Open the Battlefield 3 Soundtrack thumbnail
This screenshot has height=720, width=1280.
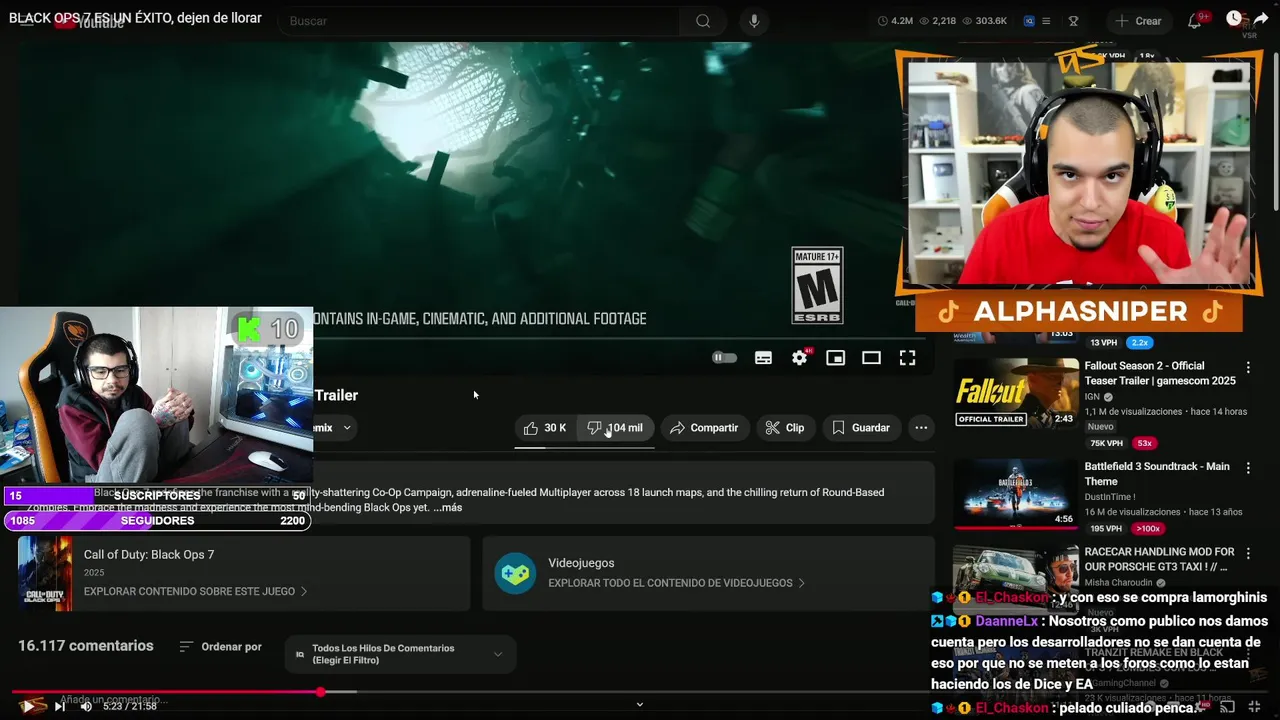pyautogui.click(x=1015, y=493)
